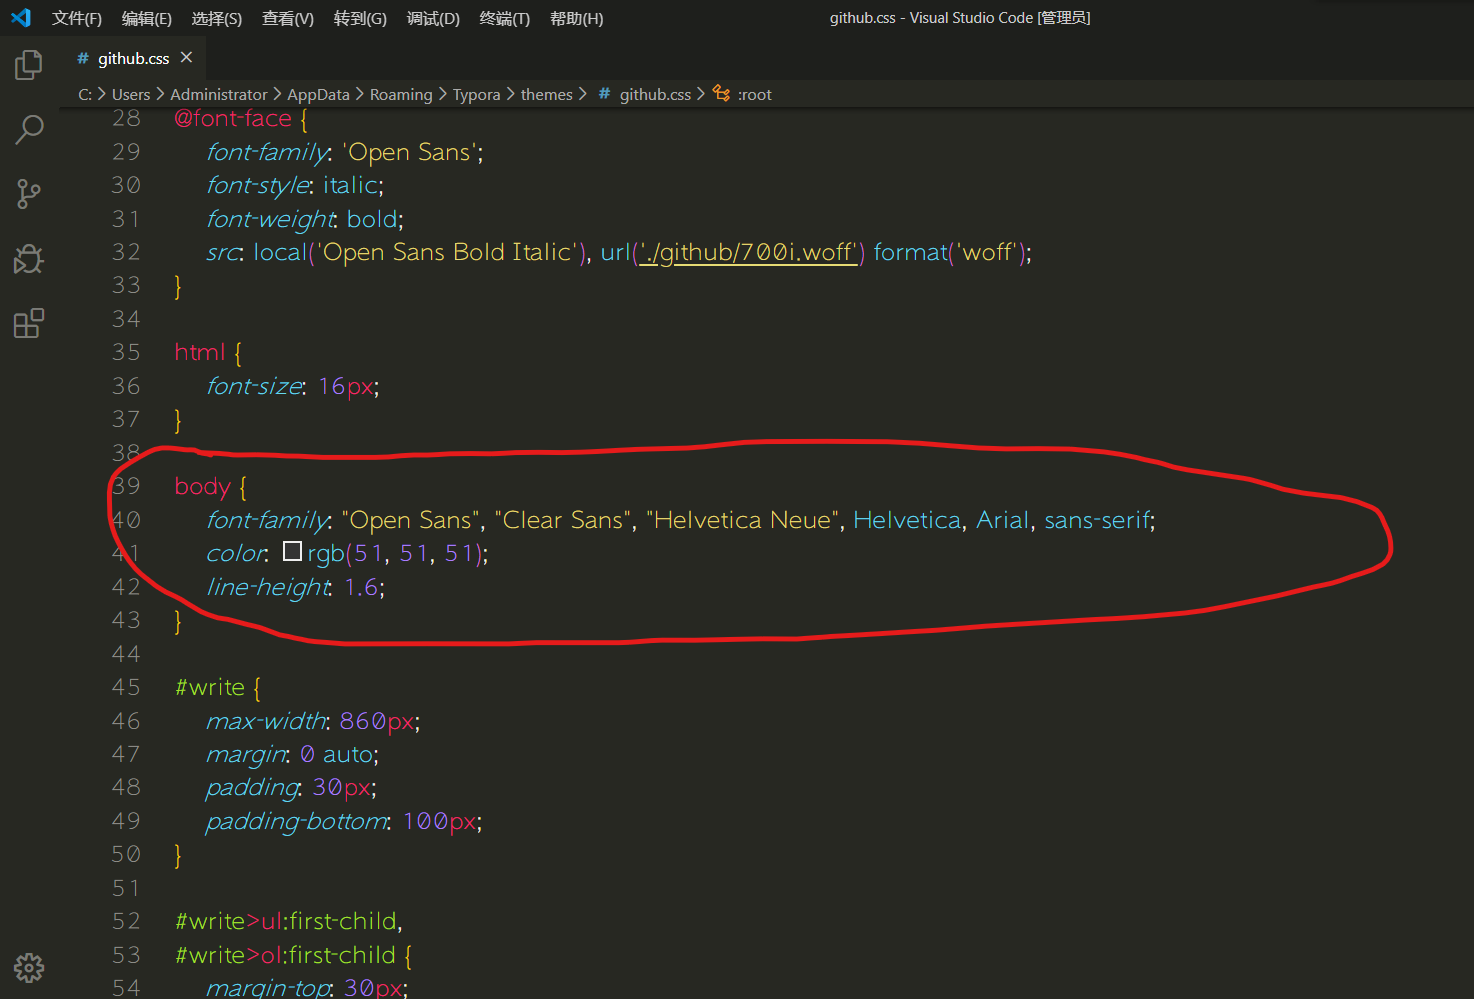1474x999 pixels.
Task: Click the "Clear Sans" font value
Action: (x=563, y=520)
